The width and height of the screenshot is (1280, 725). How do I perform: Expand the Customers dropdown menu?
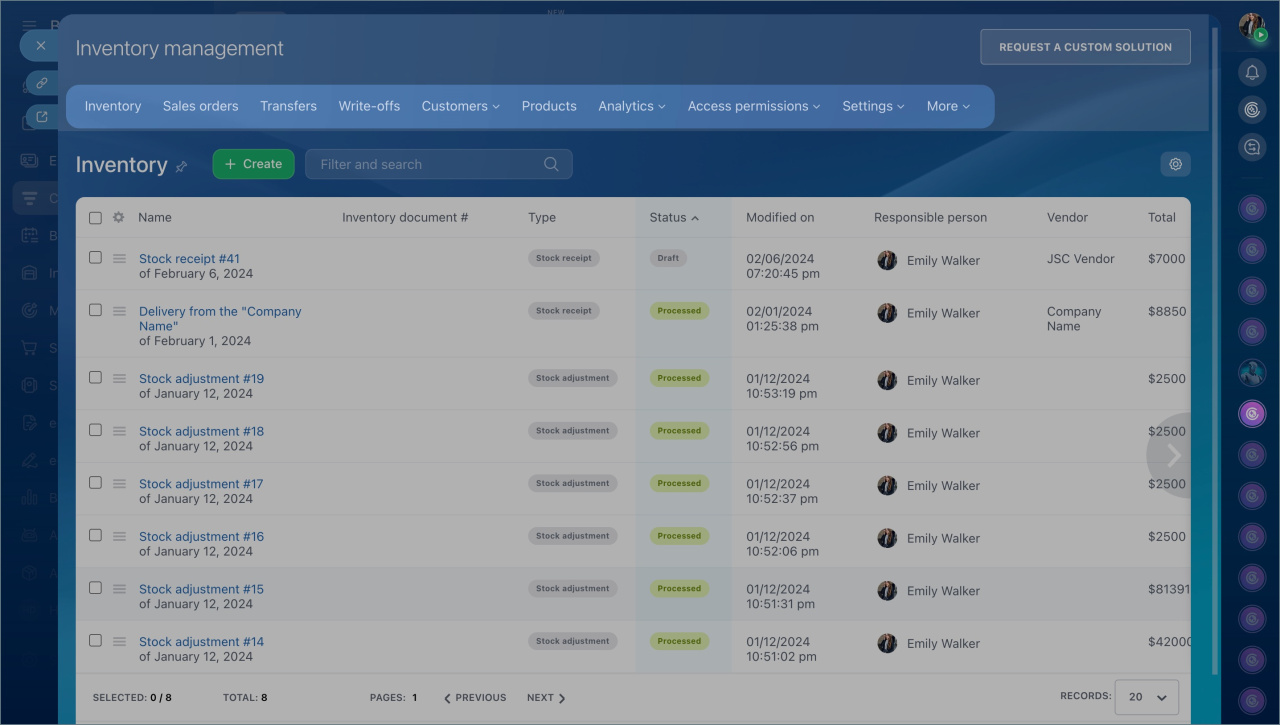(460, 106)
